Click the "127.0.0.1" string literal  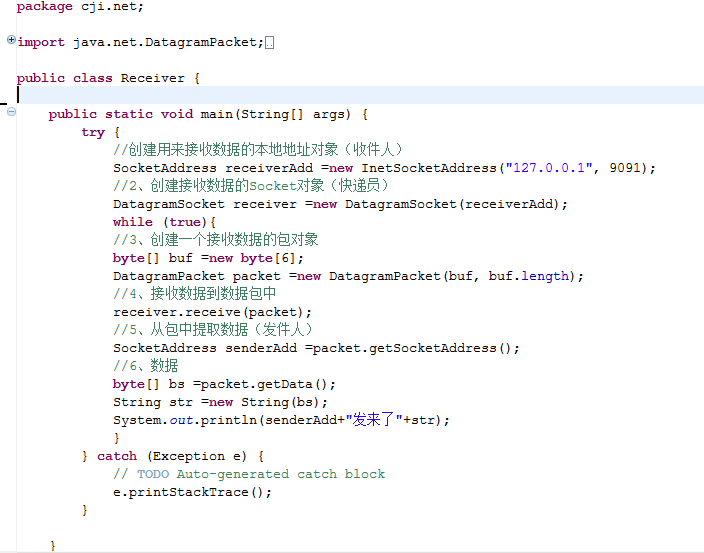(x=549, y=168)
